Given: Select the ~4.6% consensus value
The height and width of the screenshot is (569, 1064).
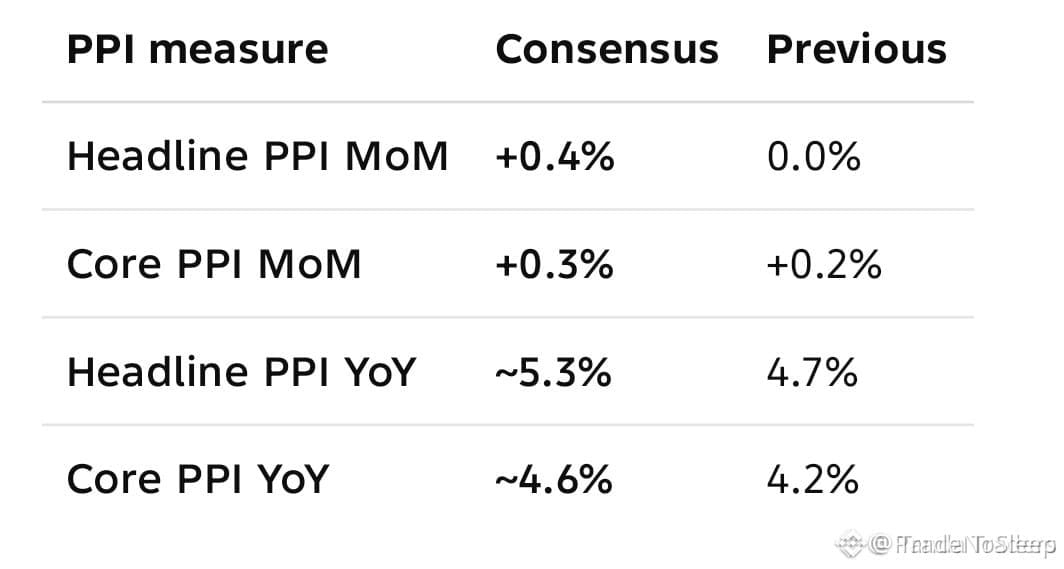Looking at the screenshot, I should (x=554, y=479).
